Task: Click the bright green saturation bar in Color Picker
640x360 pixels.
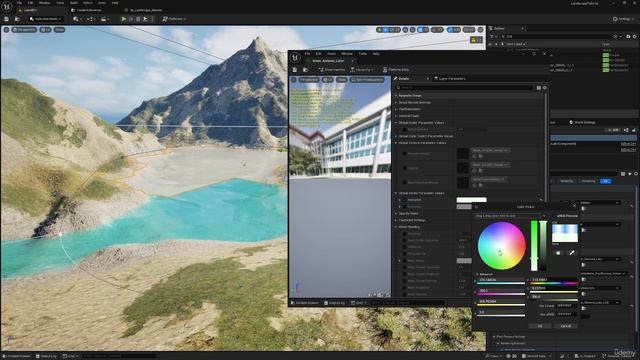Action: pyautogui.click(x=534, y=245)
